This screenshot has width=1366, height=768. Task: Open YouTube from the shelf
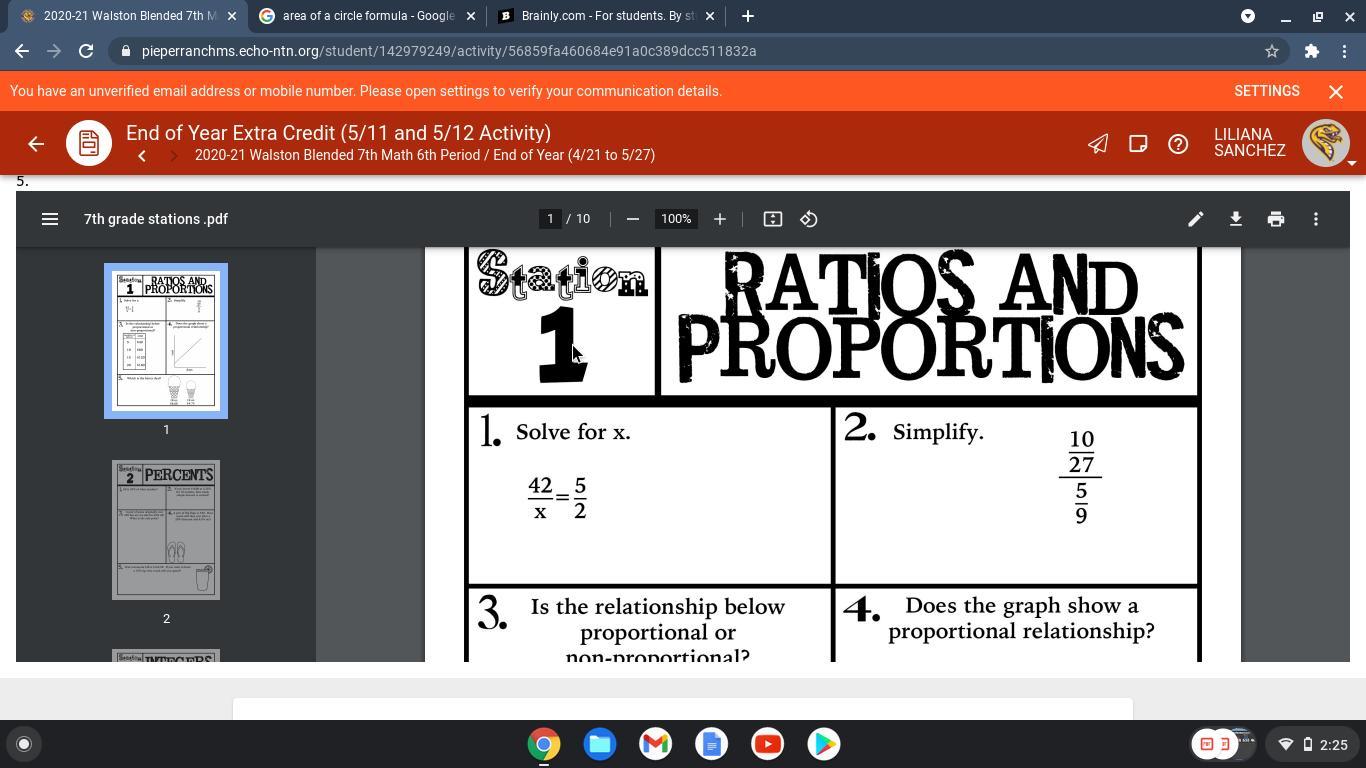point(767,744)
